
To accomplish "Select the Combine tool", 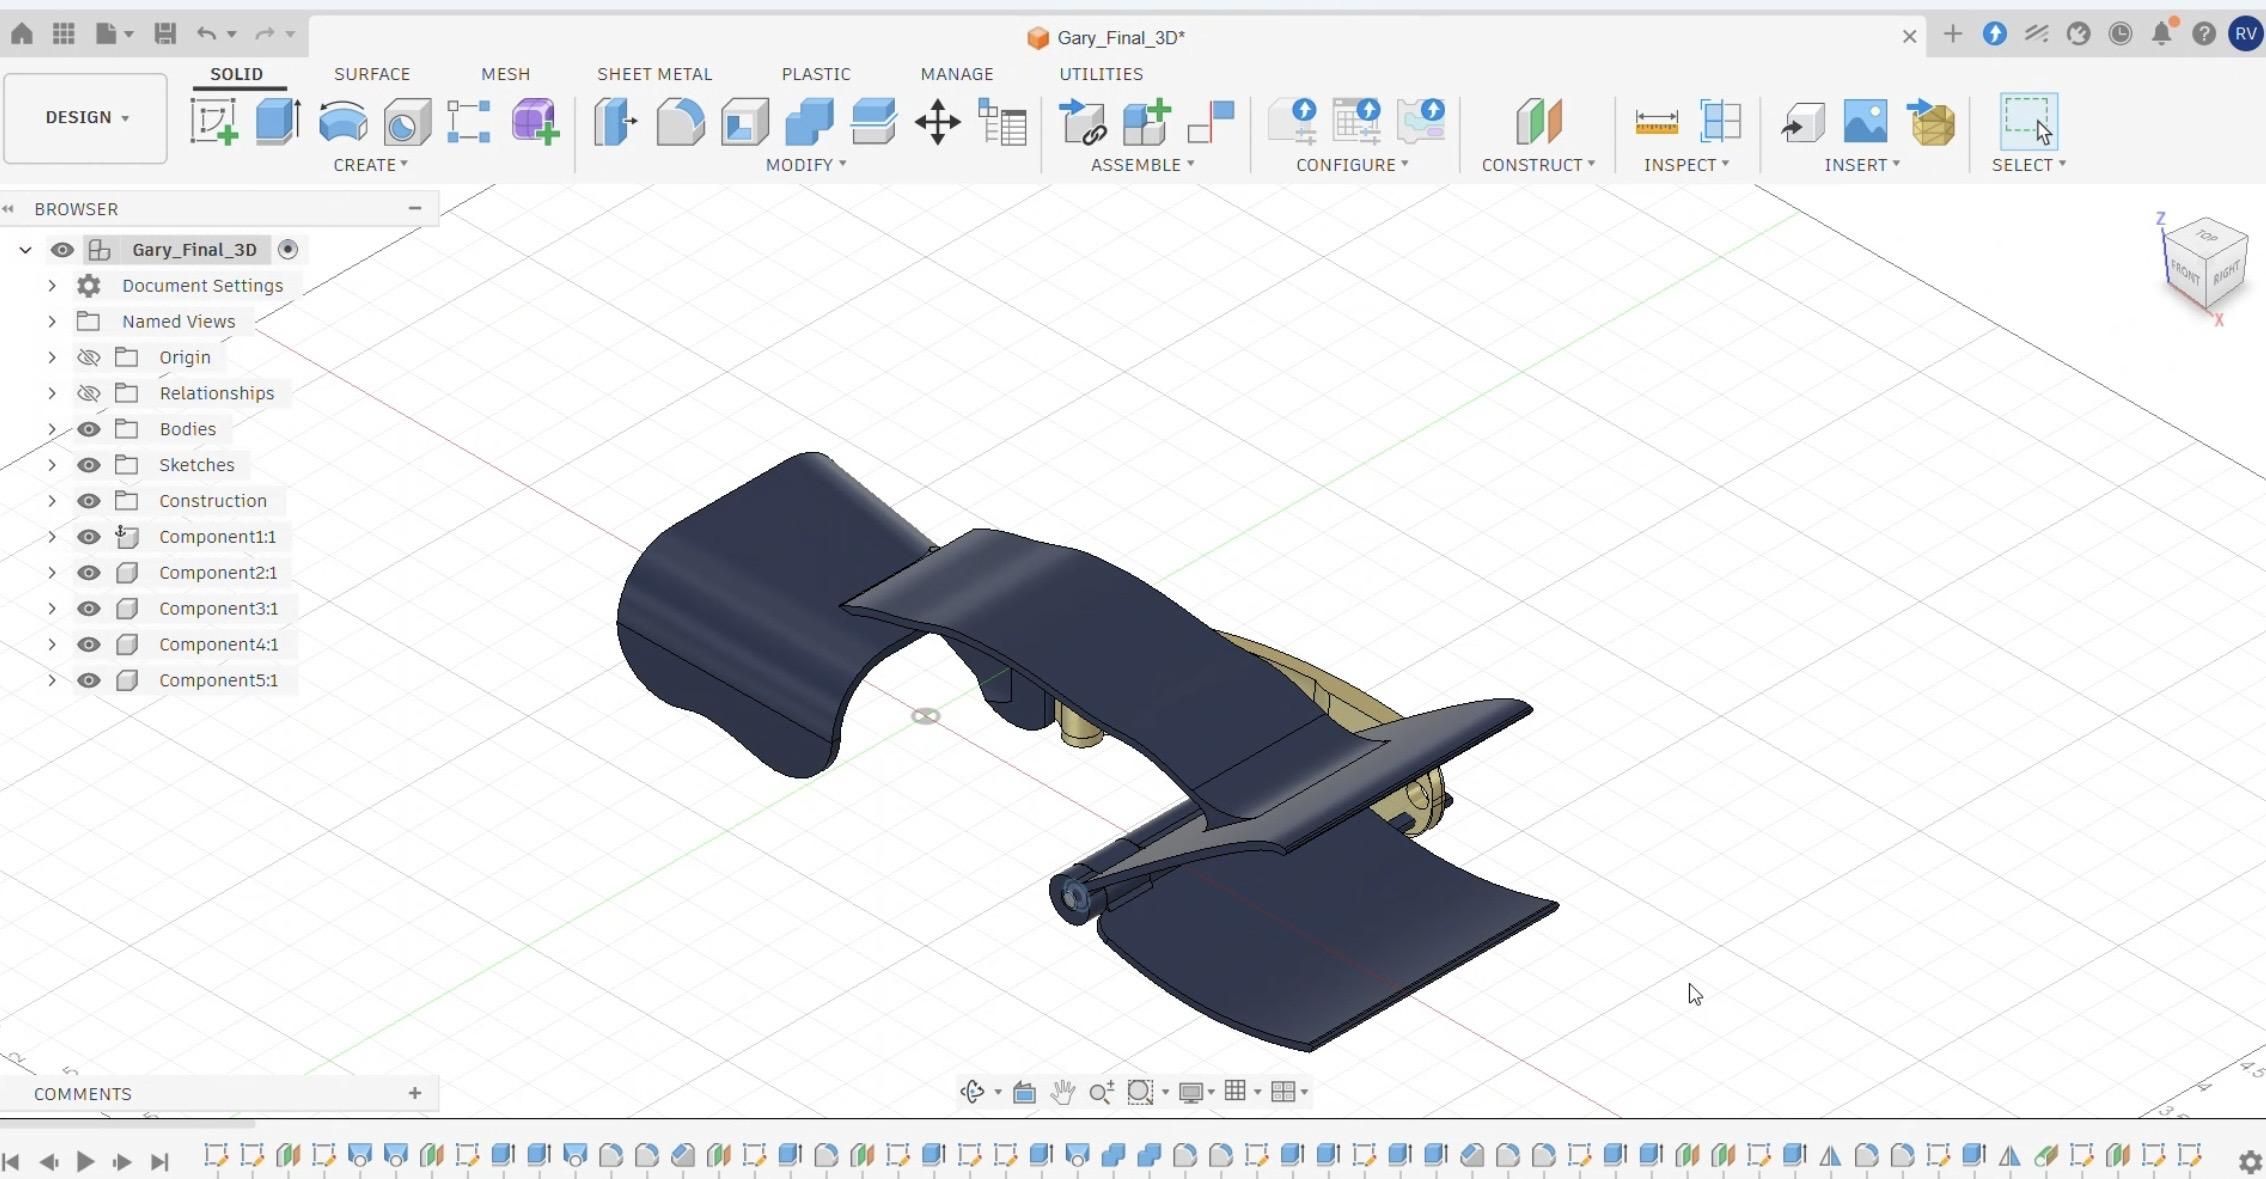I will coord(809,122).
